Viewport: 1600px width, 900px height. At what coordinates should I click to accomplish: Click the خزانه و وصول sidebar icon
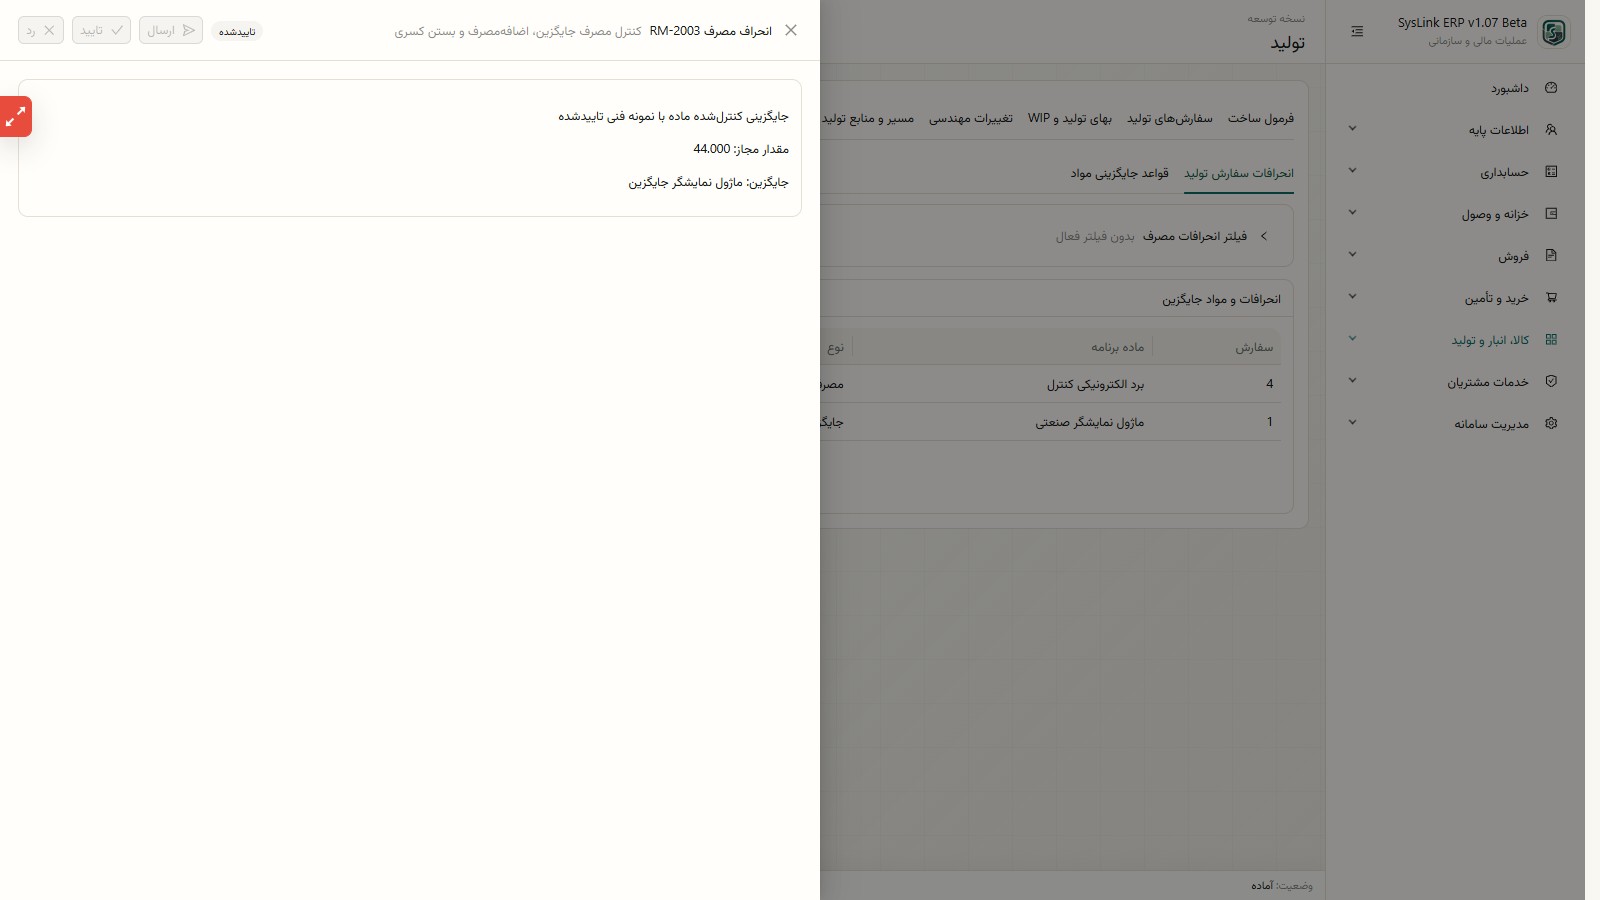(x=1551, y=214)
